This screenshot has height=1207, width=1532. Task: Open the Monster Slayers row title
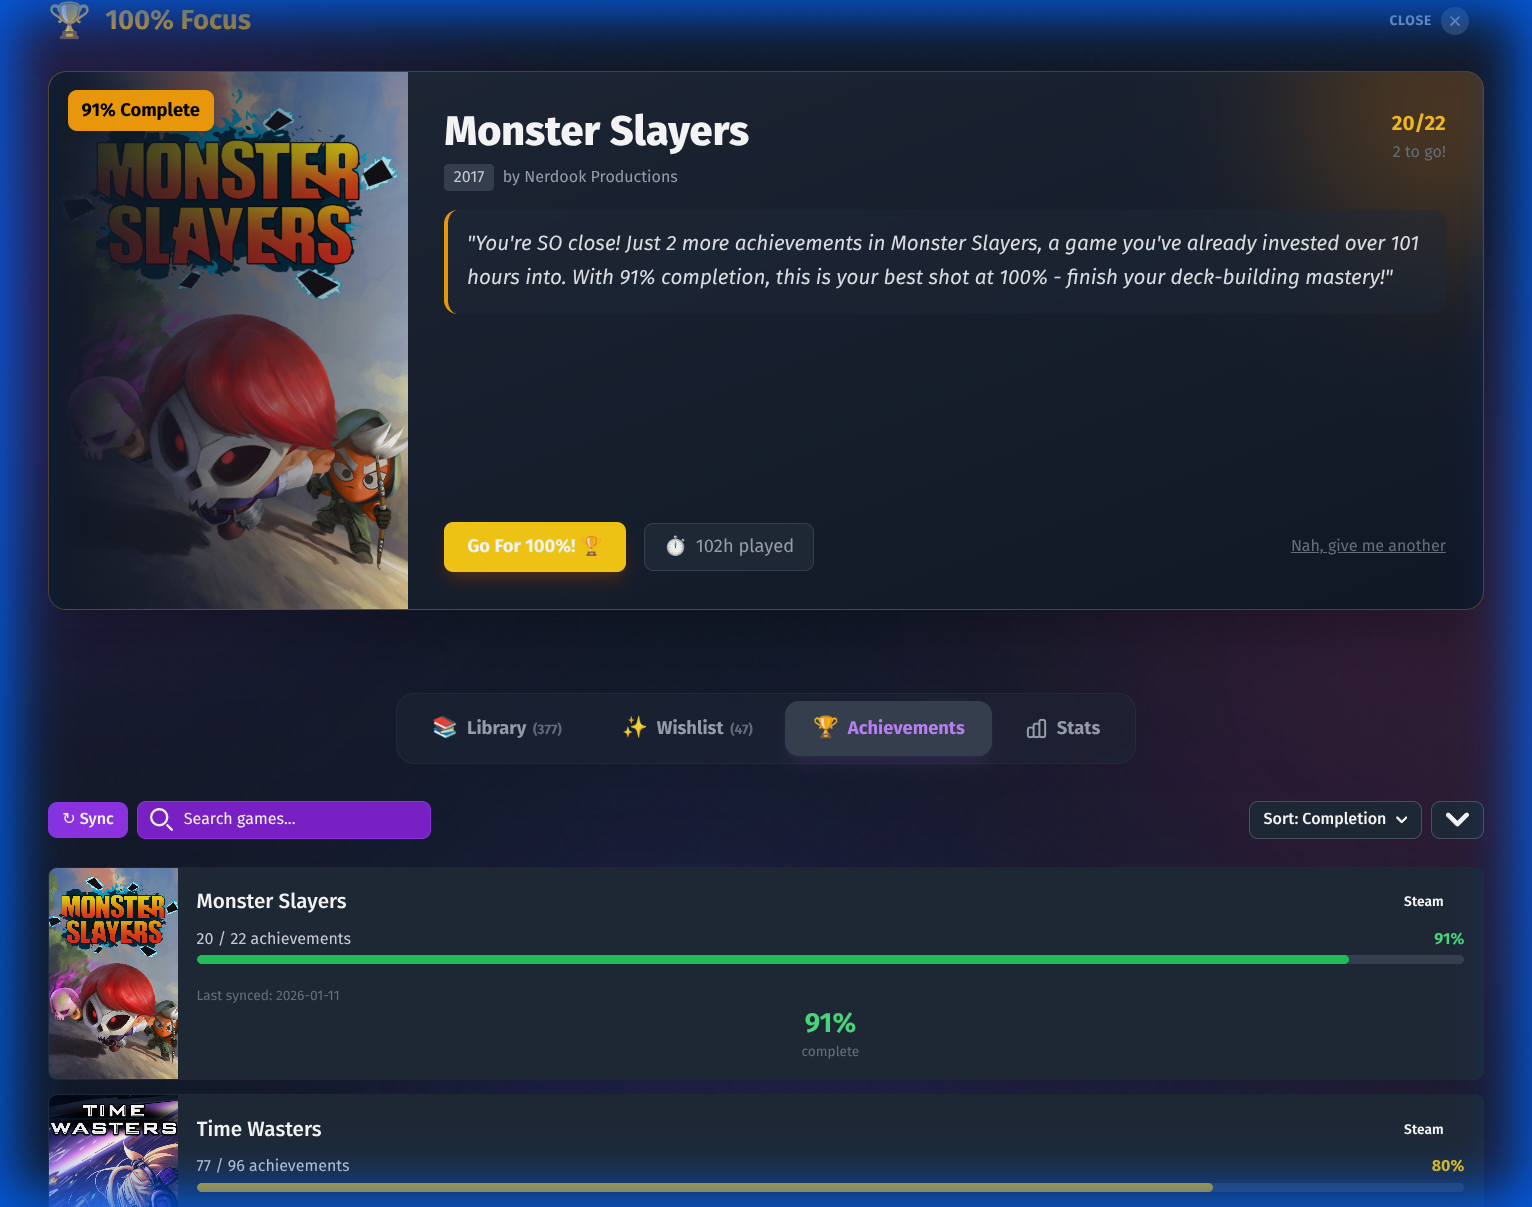[271, 901]
